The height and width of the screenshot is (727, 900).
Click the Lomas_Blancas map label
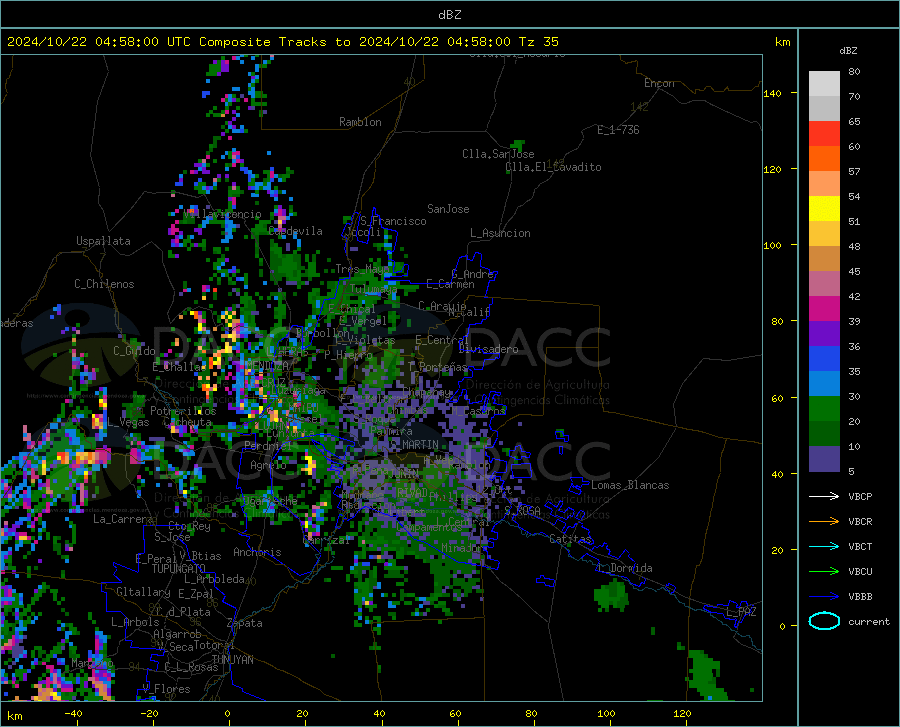click(x=630, y=485)
